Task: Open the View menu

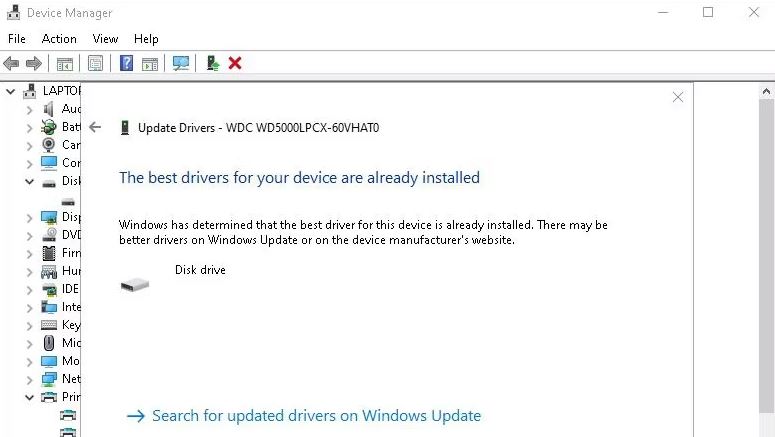Action: pos(105,39)
